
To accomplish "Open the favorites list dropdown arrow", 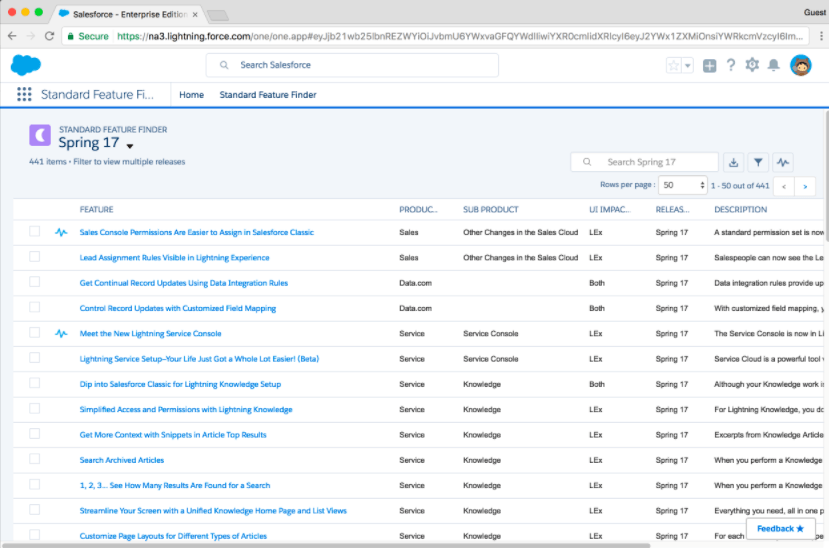I will pos(688,66).
